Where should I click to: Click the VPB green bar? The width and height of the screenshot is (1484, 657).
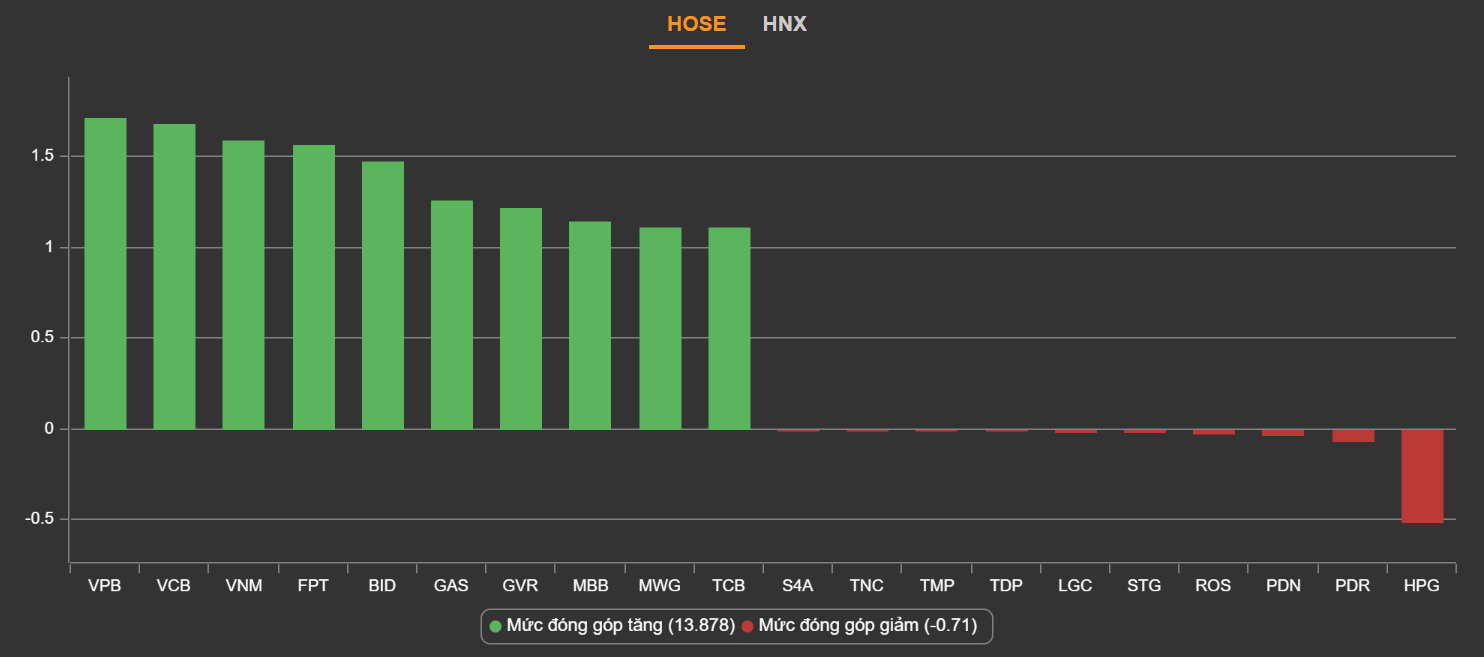(105, 273)
